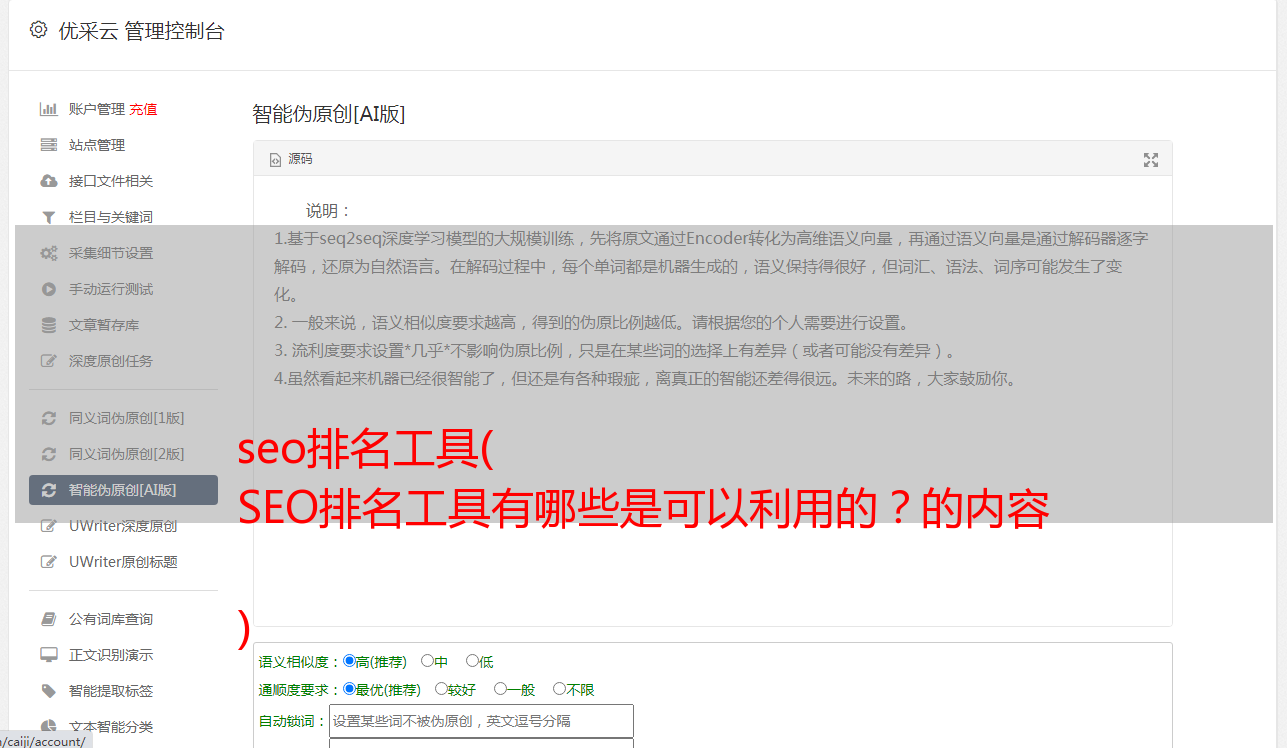
Task: Select 中 for 语义相似度
Action: point(434,661)
